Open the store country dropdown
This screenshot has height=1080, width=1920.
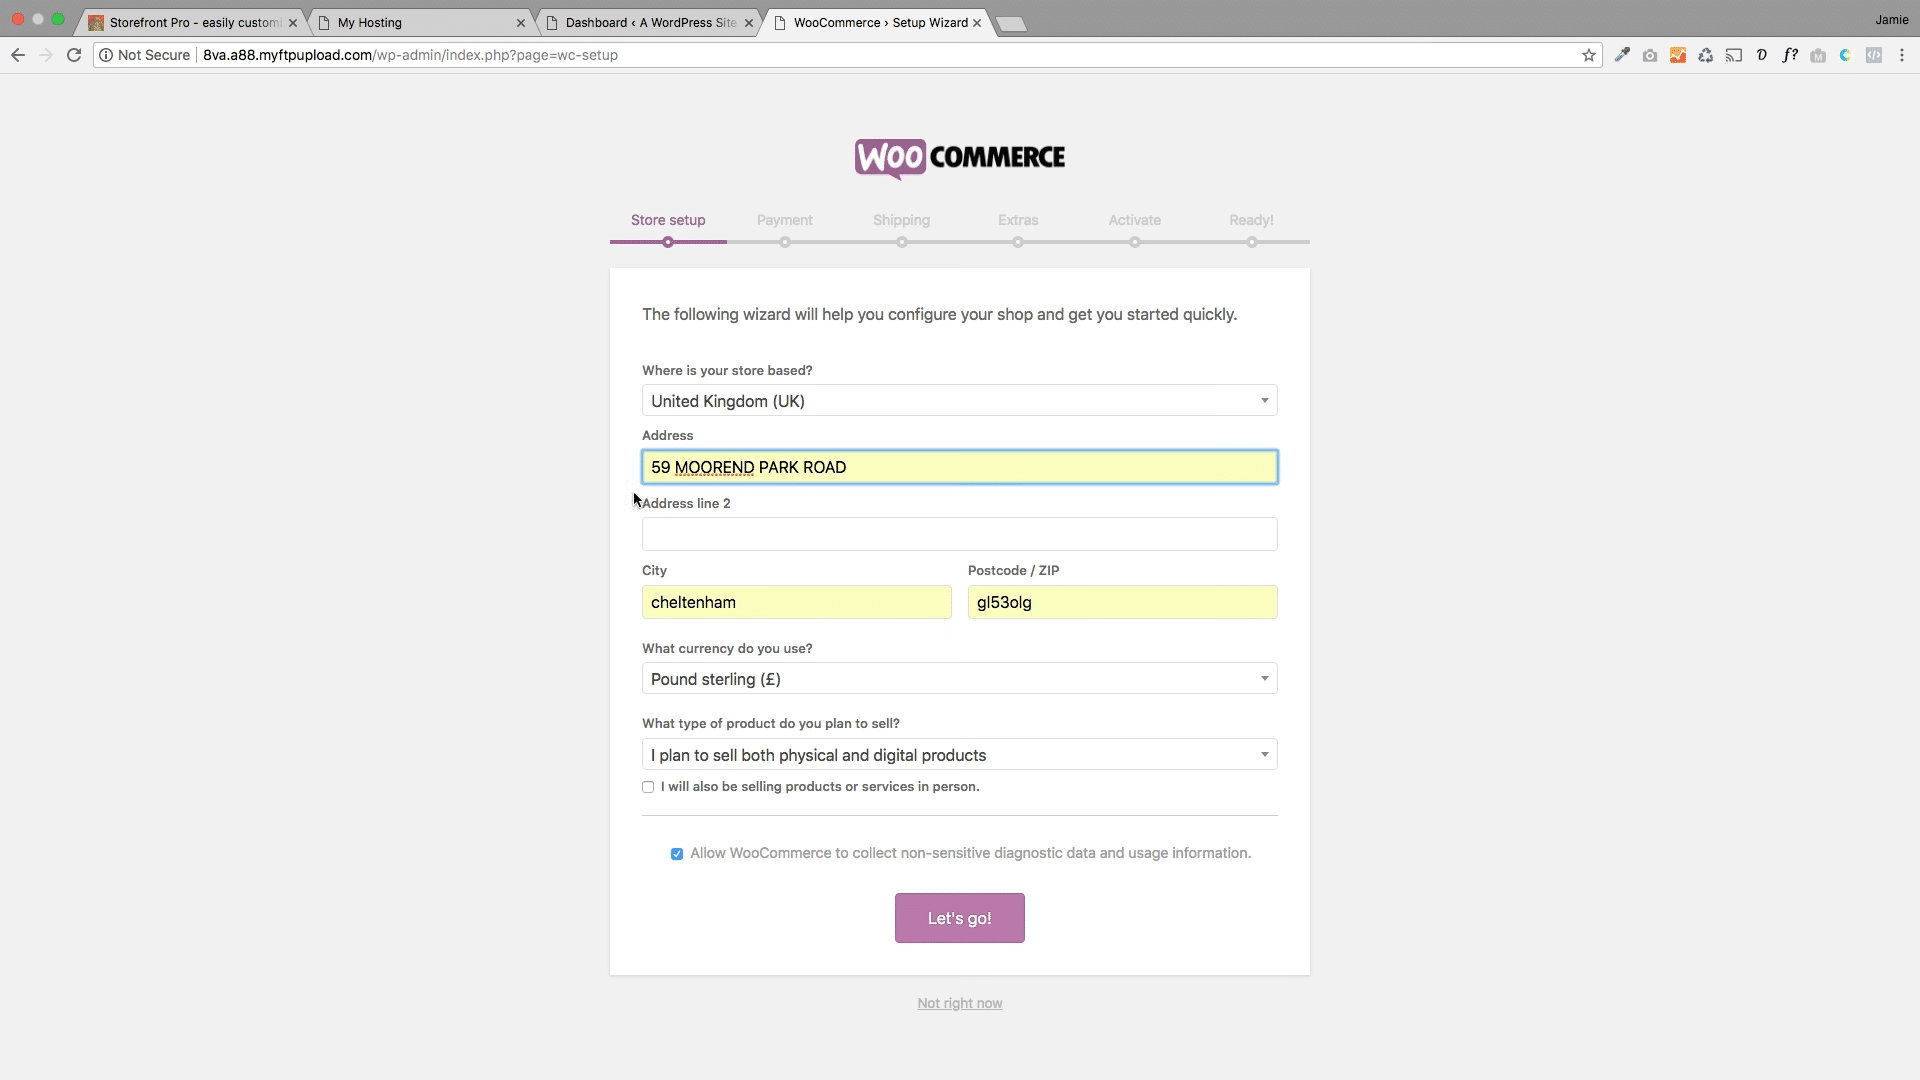coord(960,401)
